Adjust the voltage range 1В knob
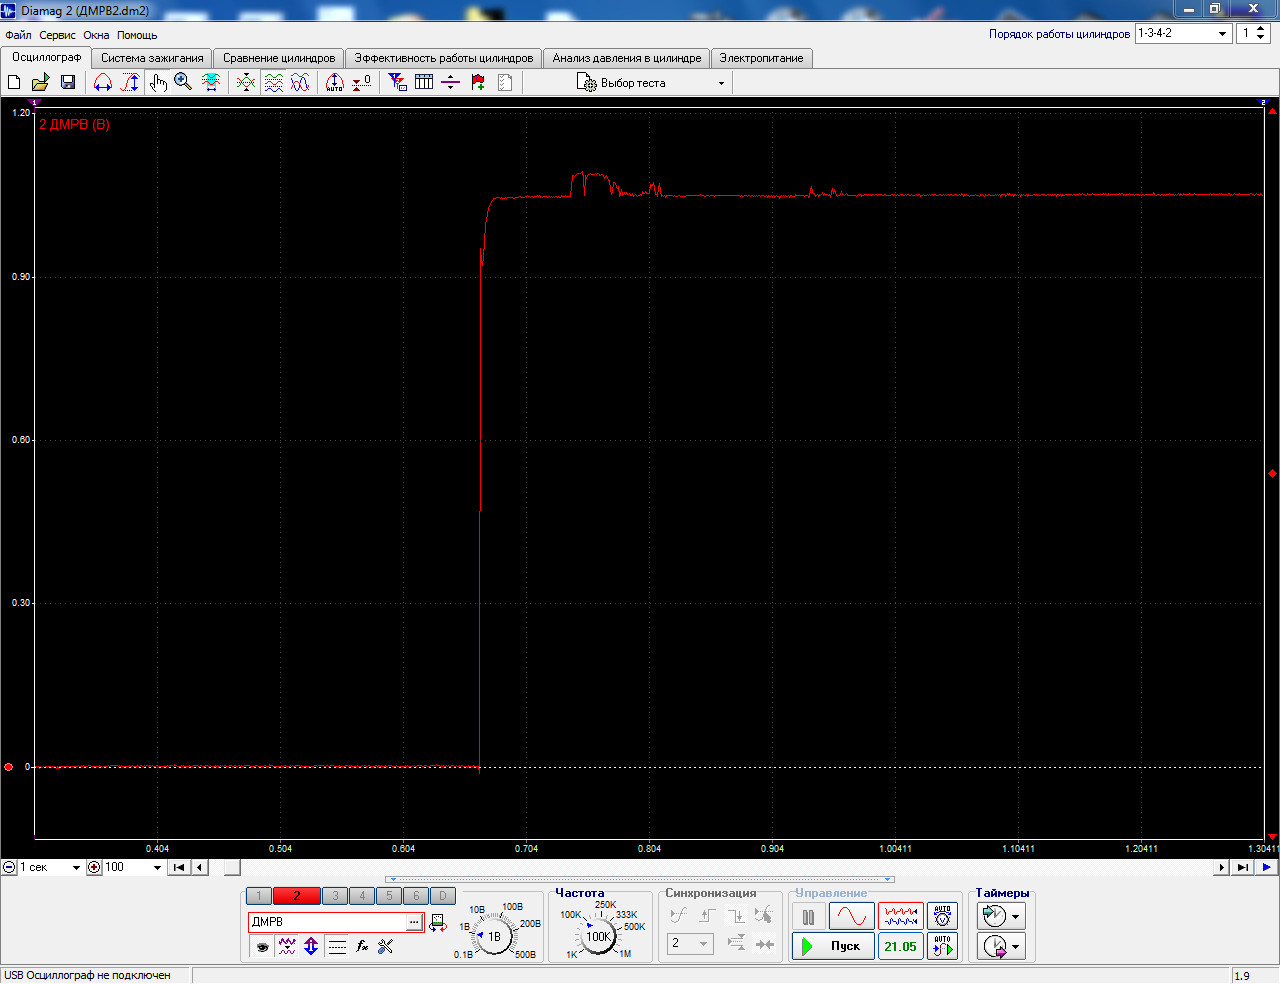 point(493,937)
